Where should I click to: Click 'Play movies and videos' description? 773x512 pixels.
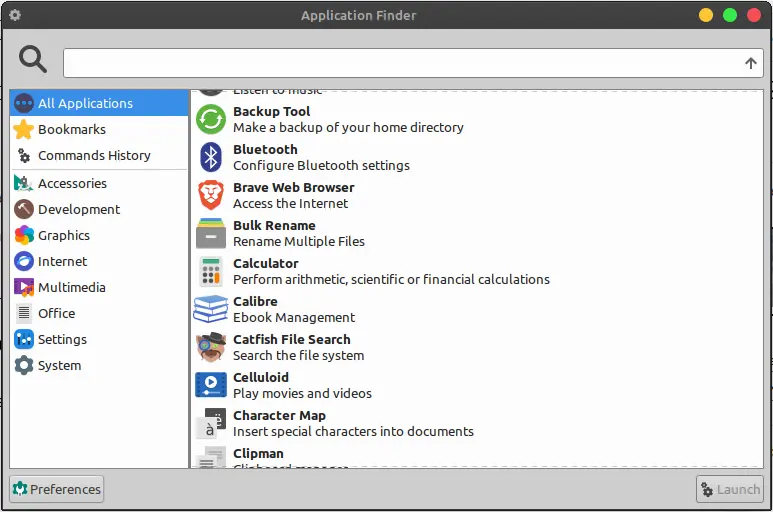(x=302, y=393)
